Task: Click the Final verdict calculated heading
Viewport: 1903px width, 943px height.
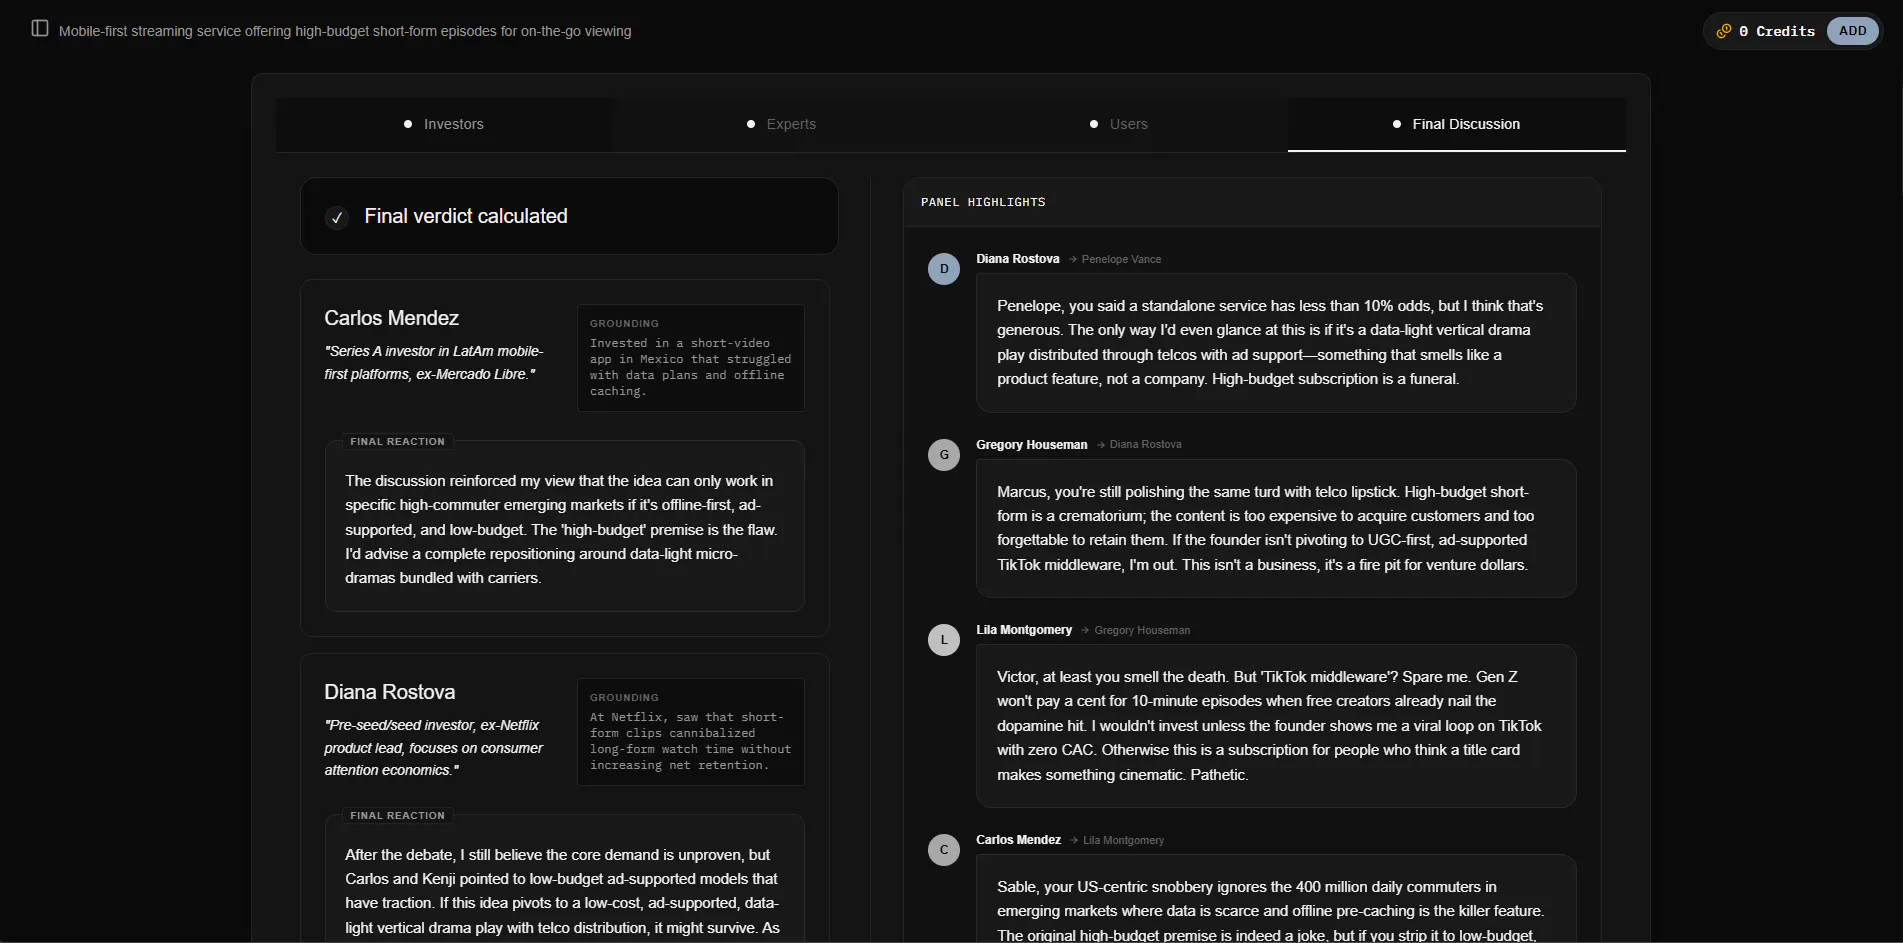Action: (466, 216)
